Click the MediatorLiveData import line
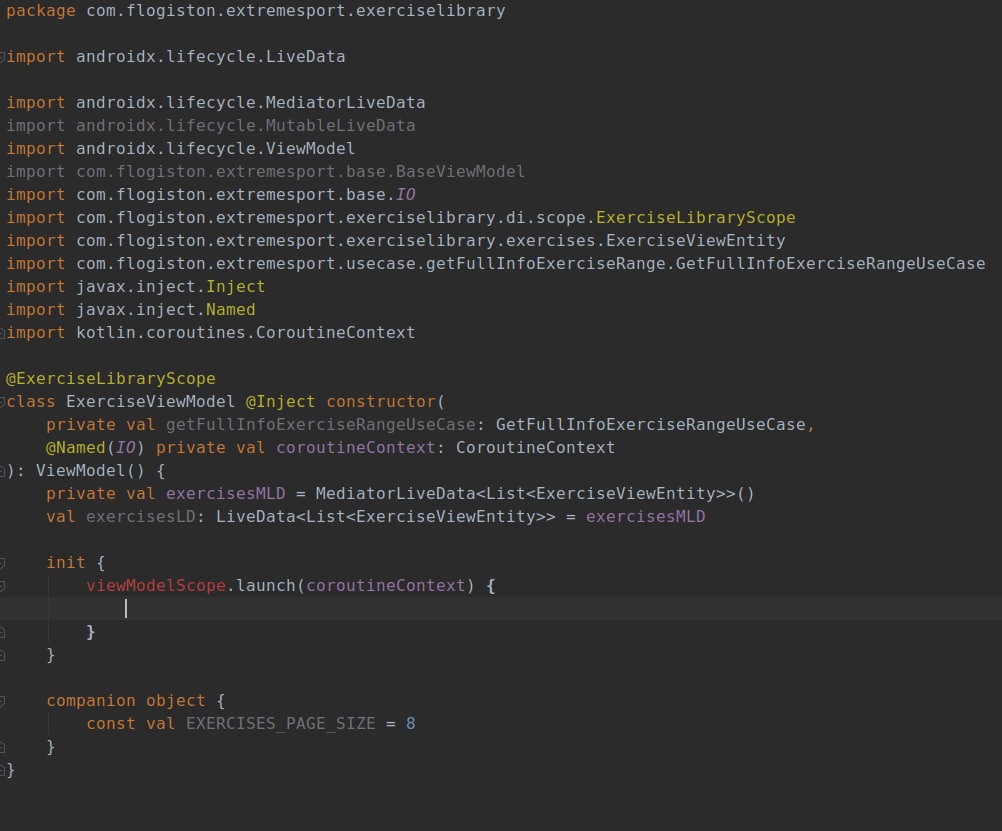The image size is (1002, 831). 215,103
